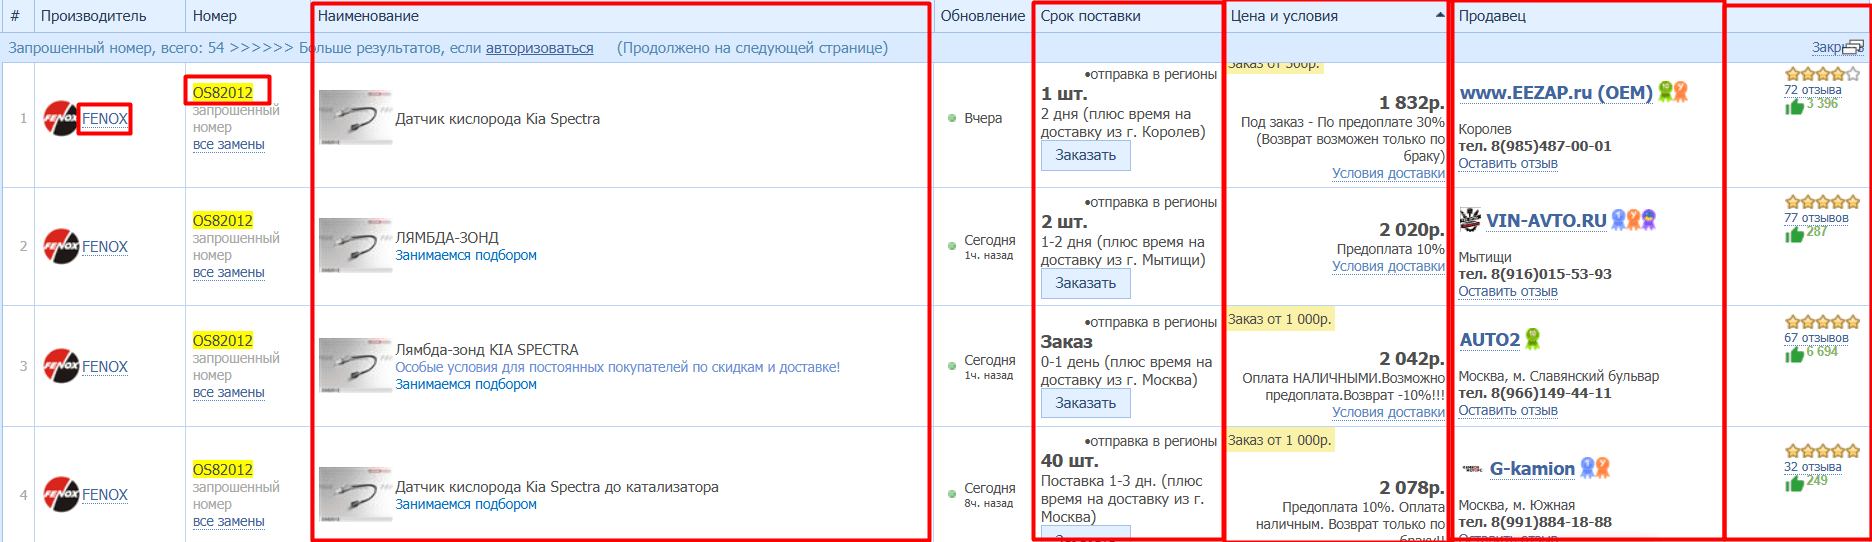Order from the Королев seller with Заказать
This screenshot has width=1872, height=542.
pos(1086,155)
